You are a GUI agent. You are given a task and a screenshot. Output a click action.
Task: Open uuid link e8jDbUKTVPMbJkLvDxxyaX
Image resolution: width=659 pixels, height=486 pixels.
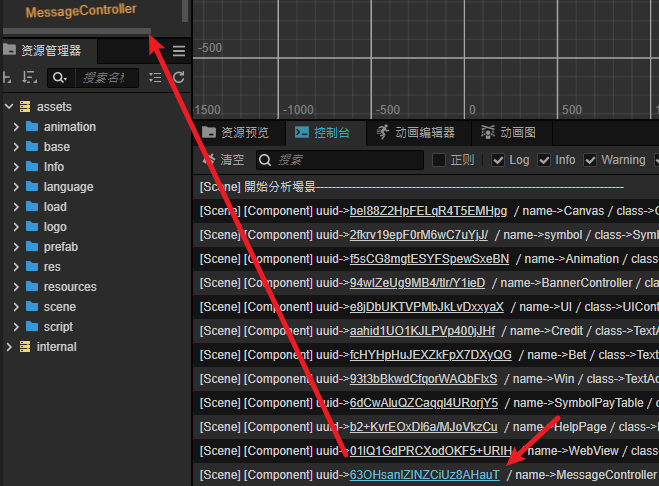pos(427,307)
